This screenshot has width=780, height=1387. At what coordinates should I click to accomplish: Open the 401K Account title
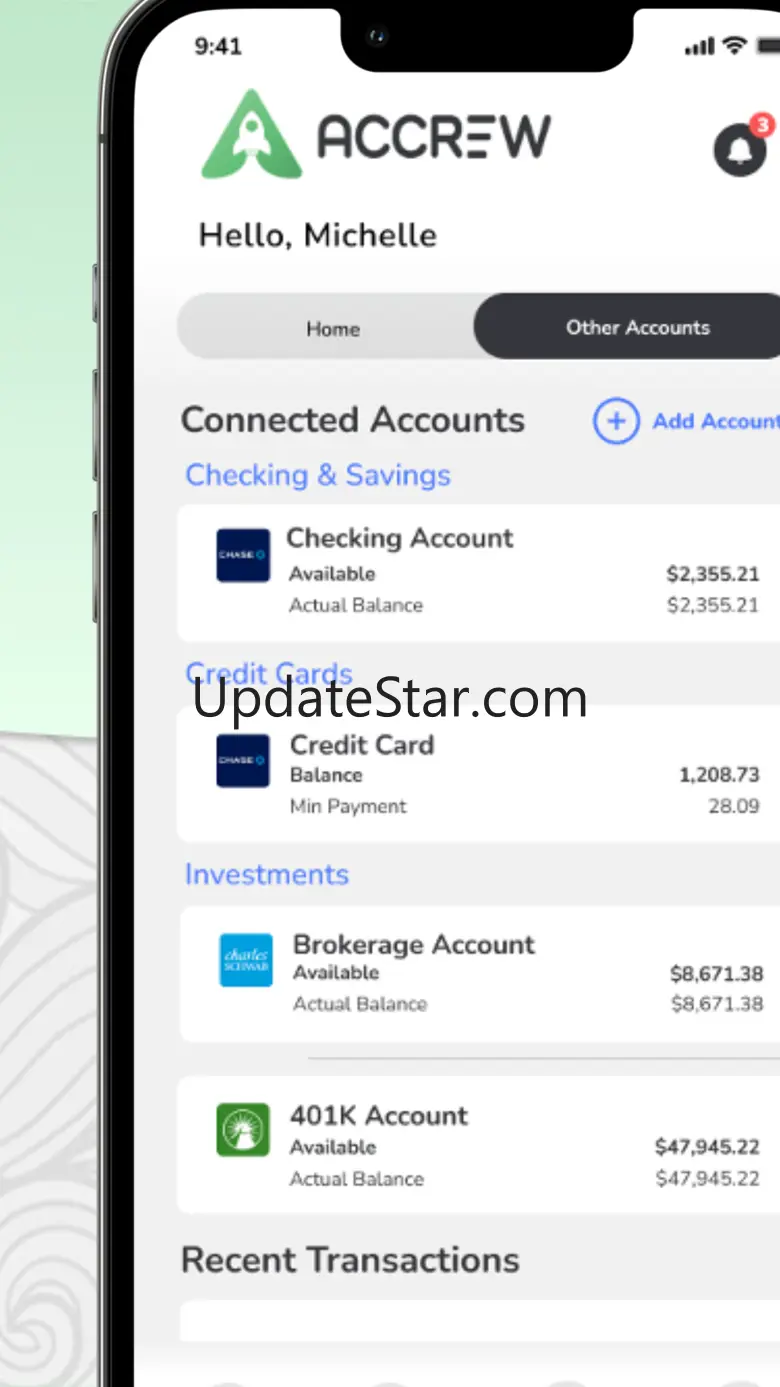[379, 1116]
